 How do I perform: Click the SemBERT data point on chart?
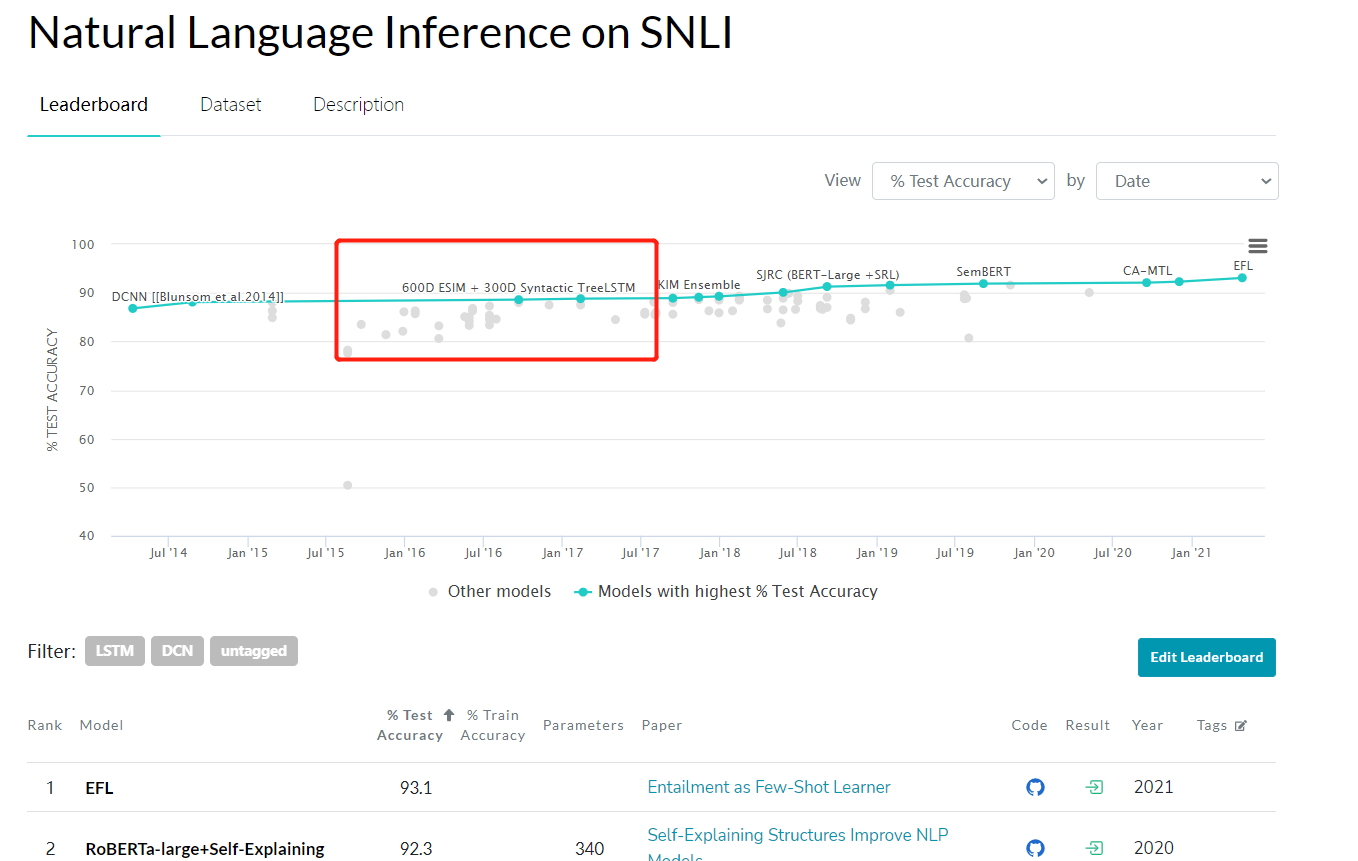click(983, 284)
